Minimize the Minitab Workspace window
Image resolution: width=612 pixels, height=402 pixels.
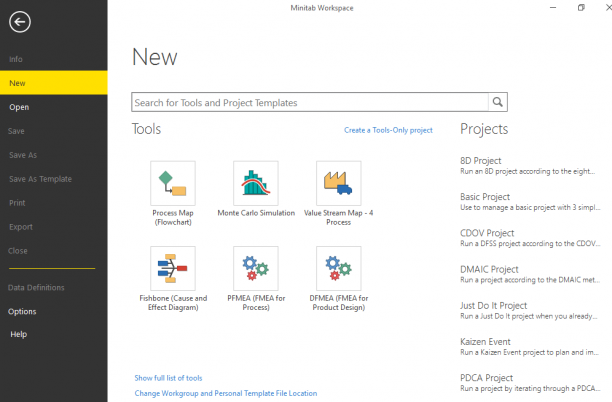(553, 8)
